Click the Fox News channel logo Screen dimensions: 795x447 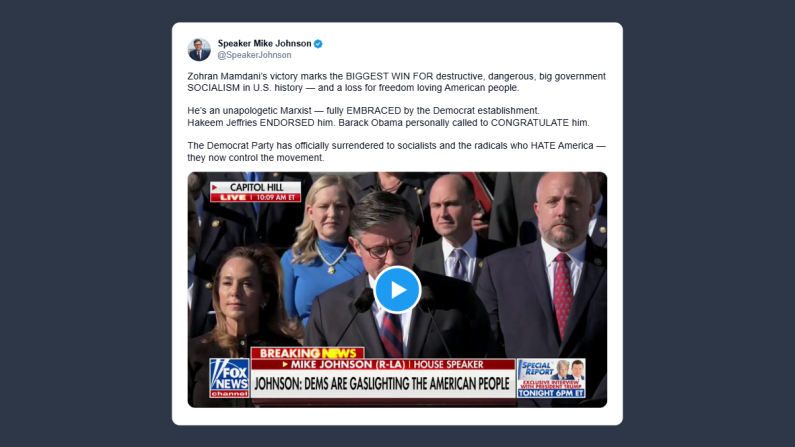pyautogui.click(x=229, y=378)
